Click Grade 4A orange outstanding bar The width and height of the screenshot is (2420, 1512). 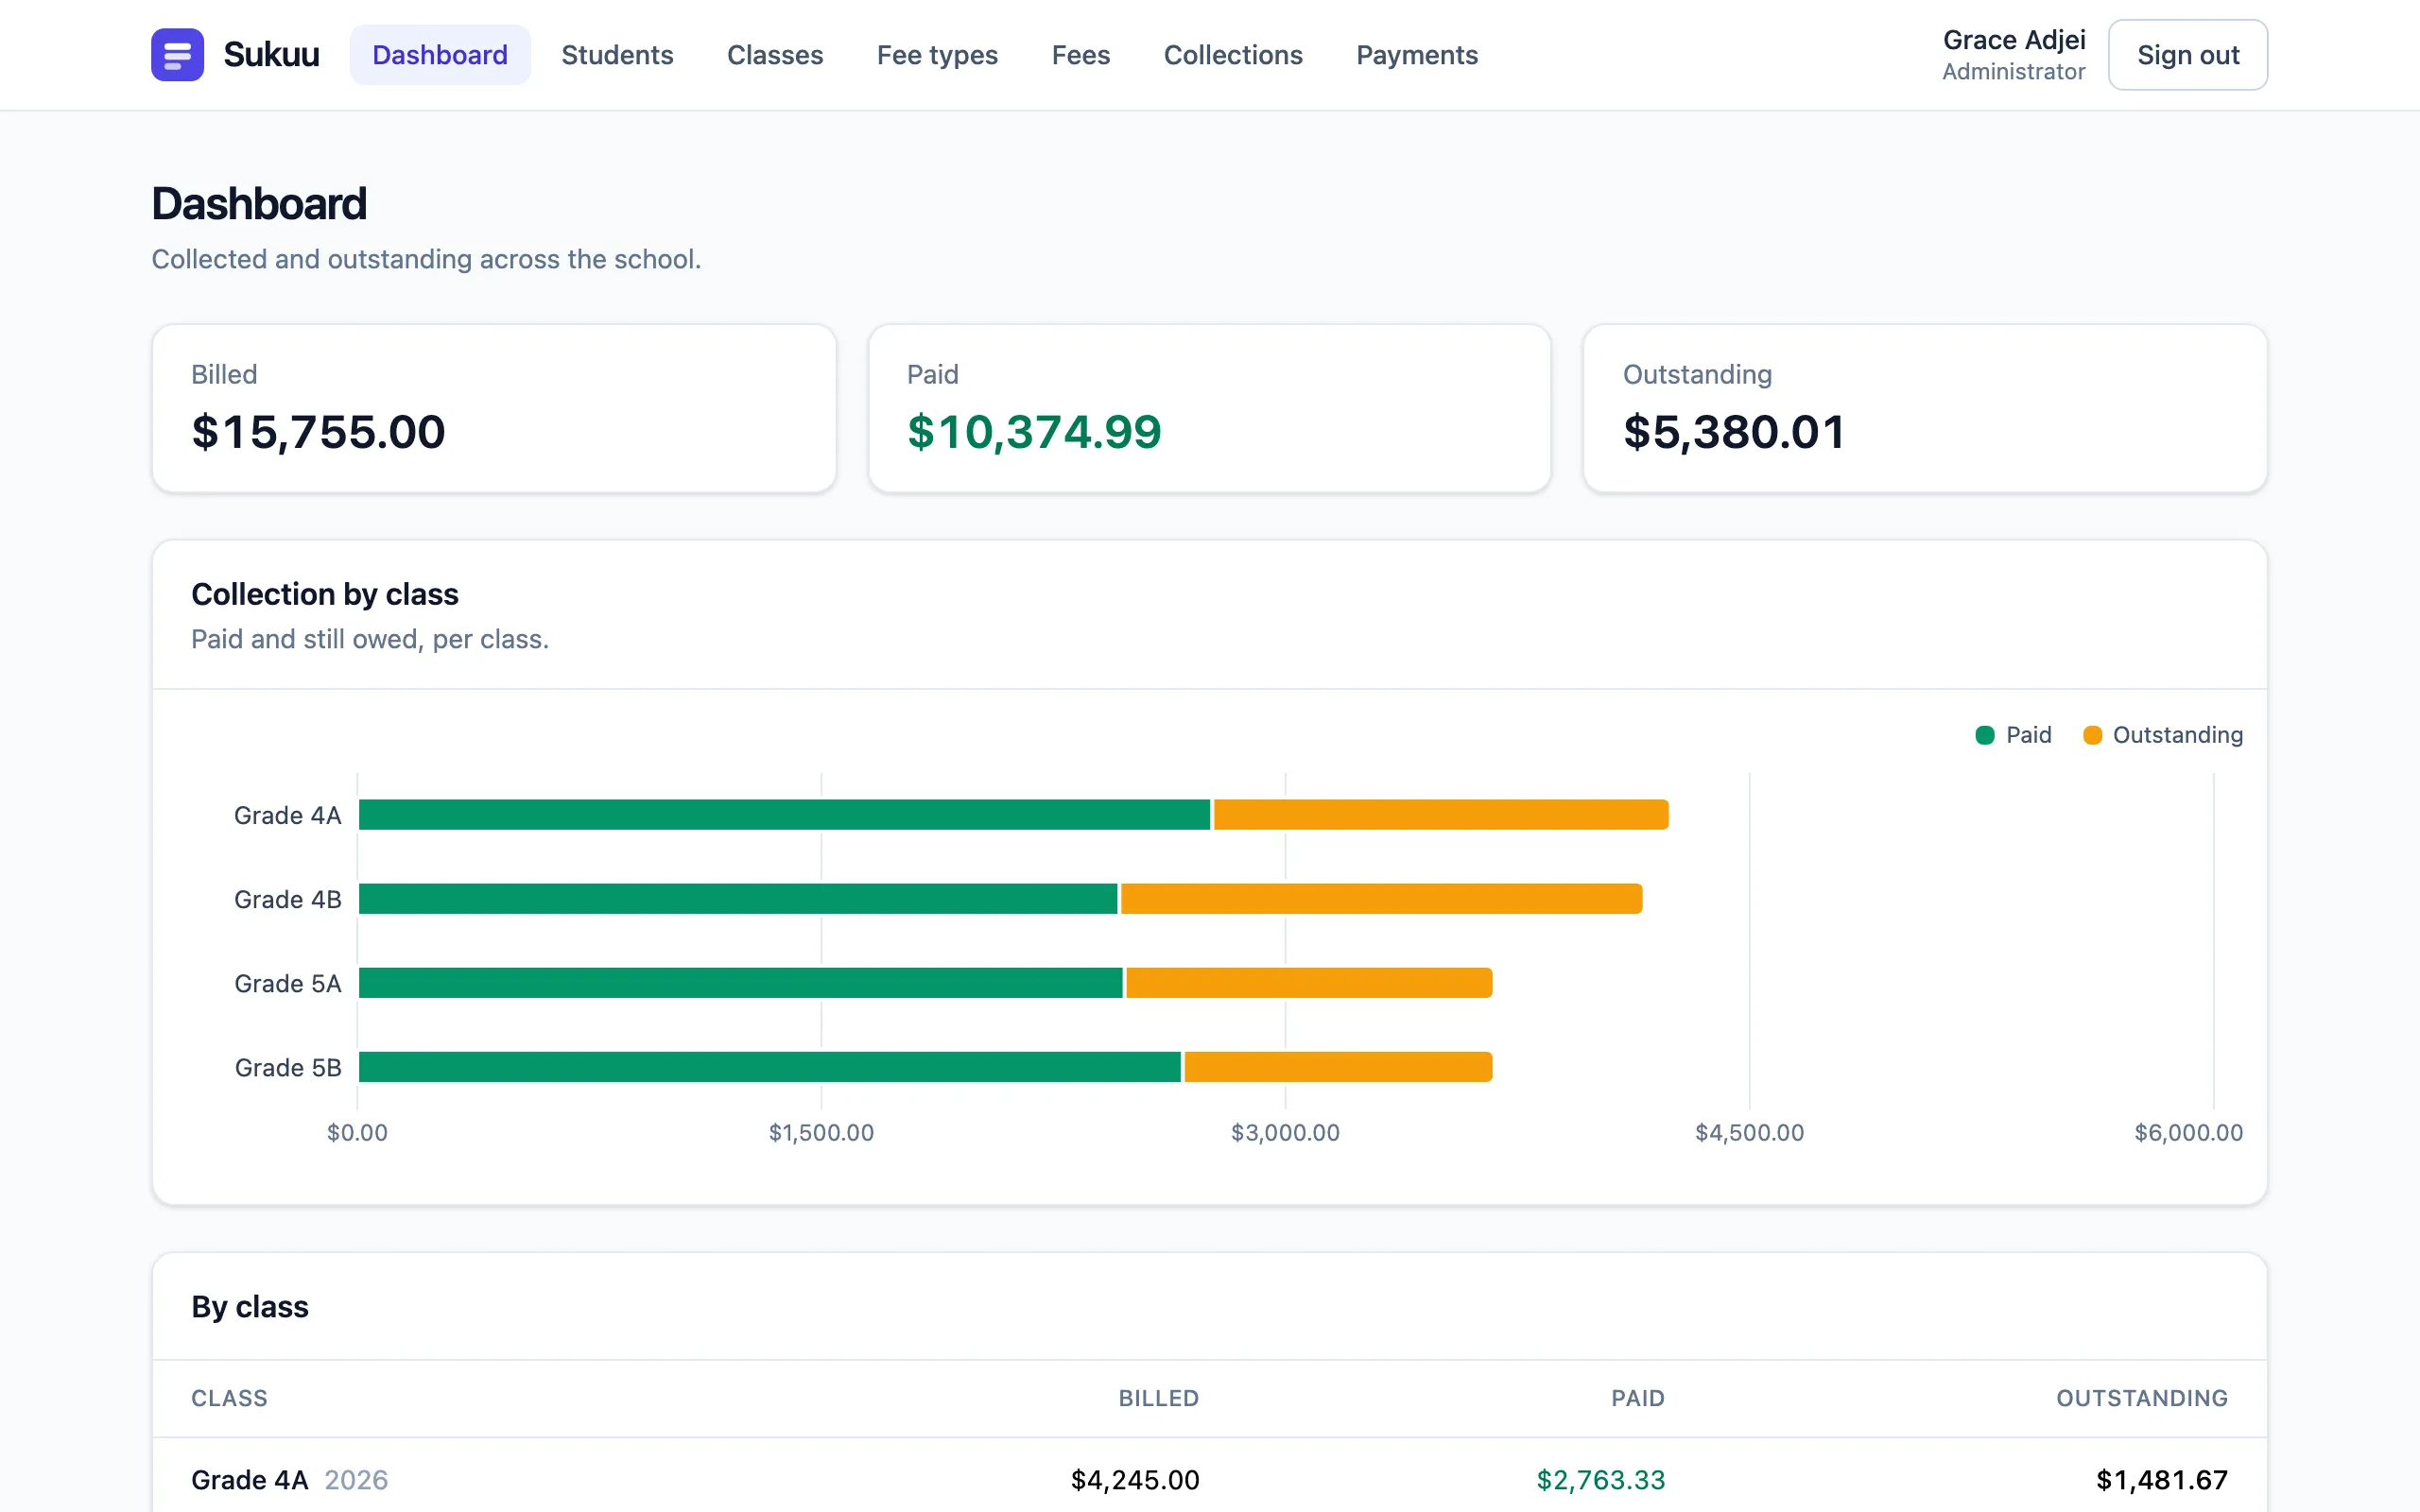(x=1441, y=814)
